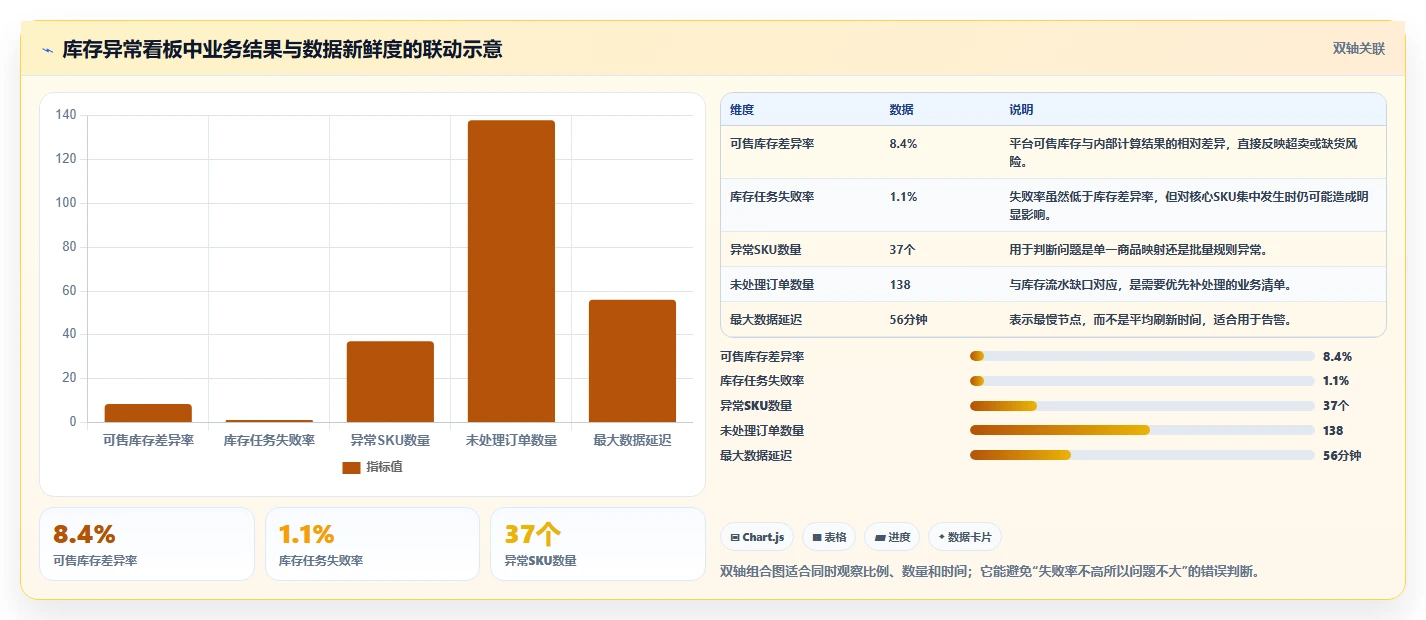Viewport: 1426px width, 620px height.
Task: Click the 未处理订单数量 label in the progress list
Action: (x=762, y=431)
